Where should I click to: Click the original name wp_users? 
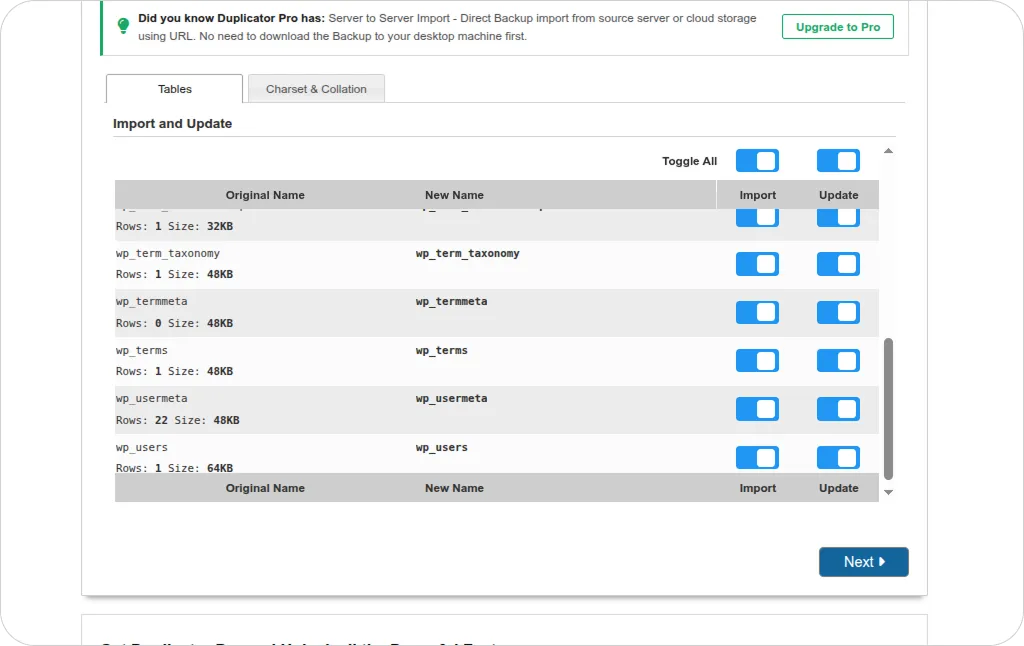142,447
